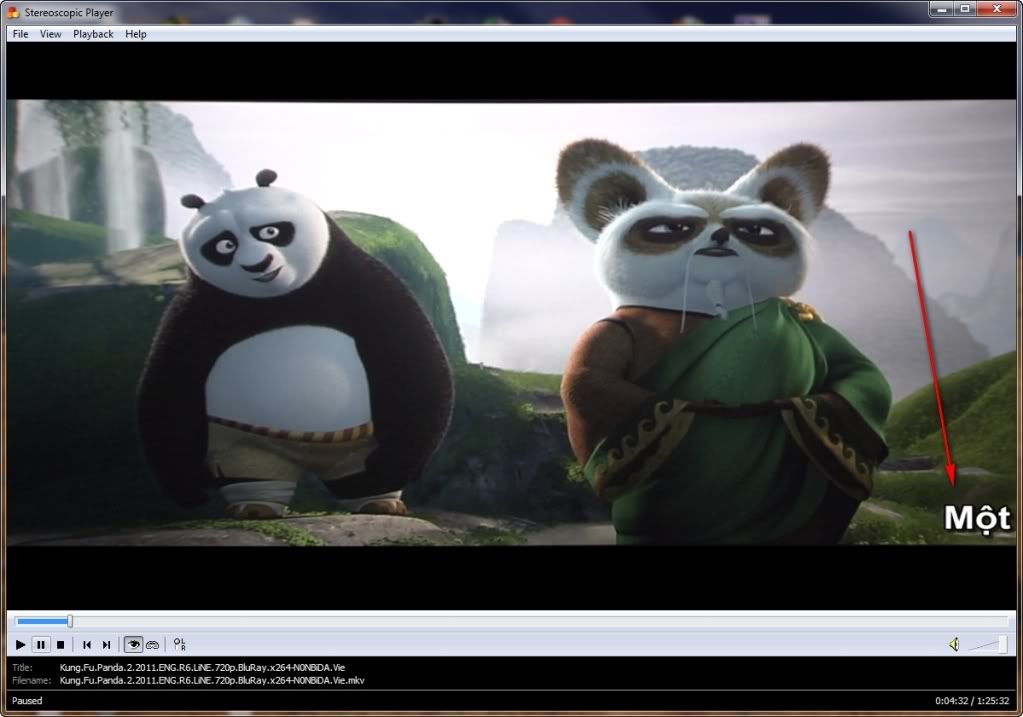Start playback with the Play button
The height and width of the screenshot is (717, 1023).
point(20,645)
